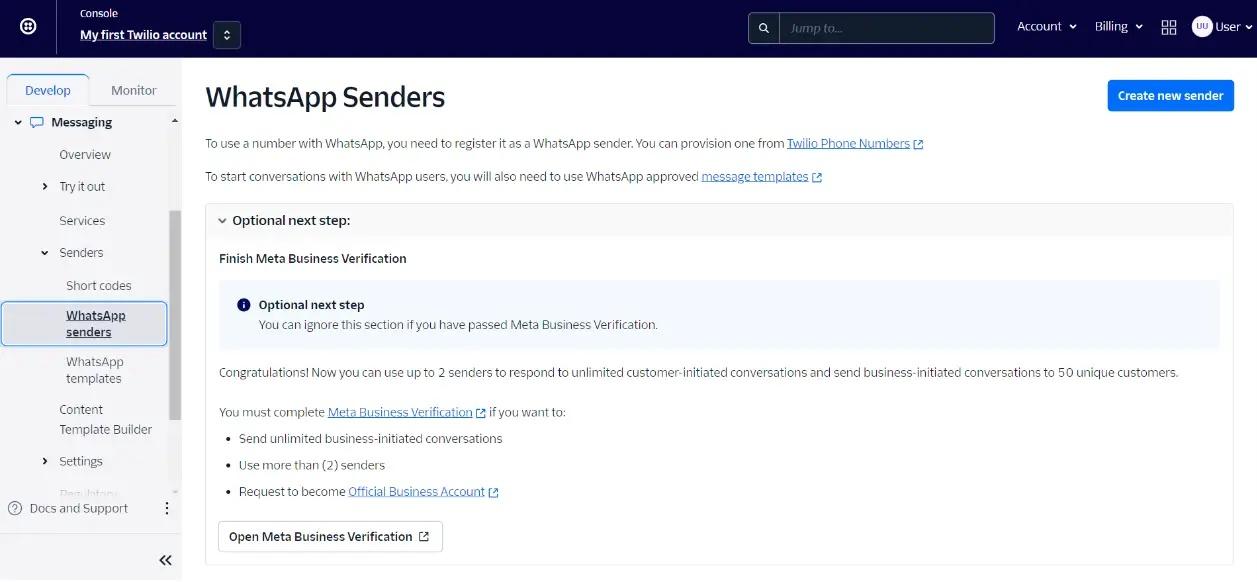Screen dimensions: 1257x582
Task: Click the Jump to search field
Action: (885, 27)
